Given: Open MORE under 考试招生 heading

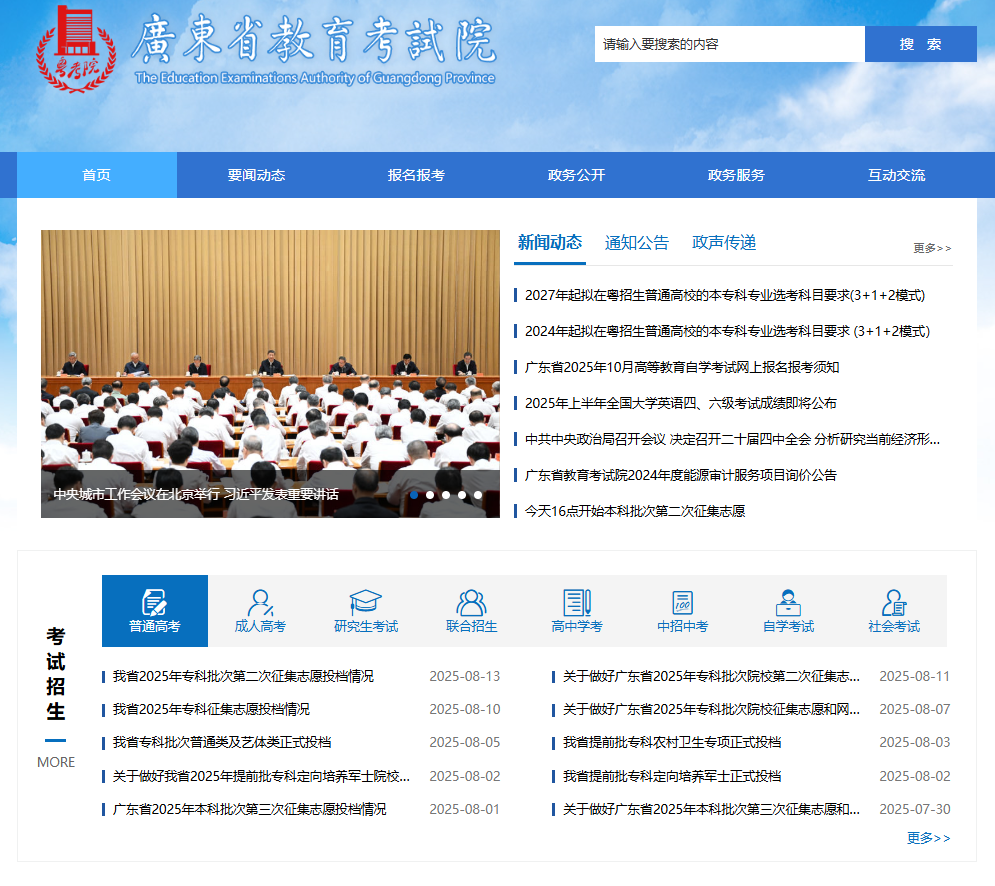Looking at the screenshot, I should point(56,762).
